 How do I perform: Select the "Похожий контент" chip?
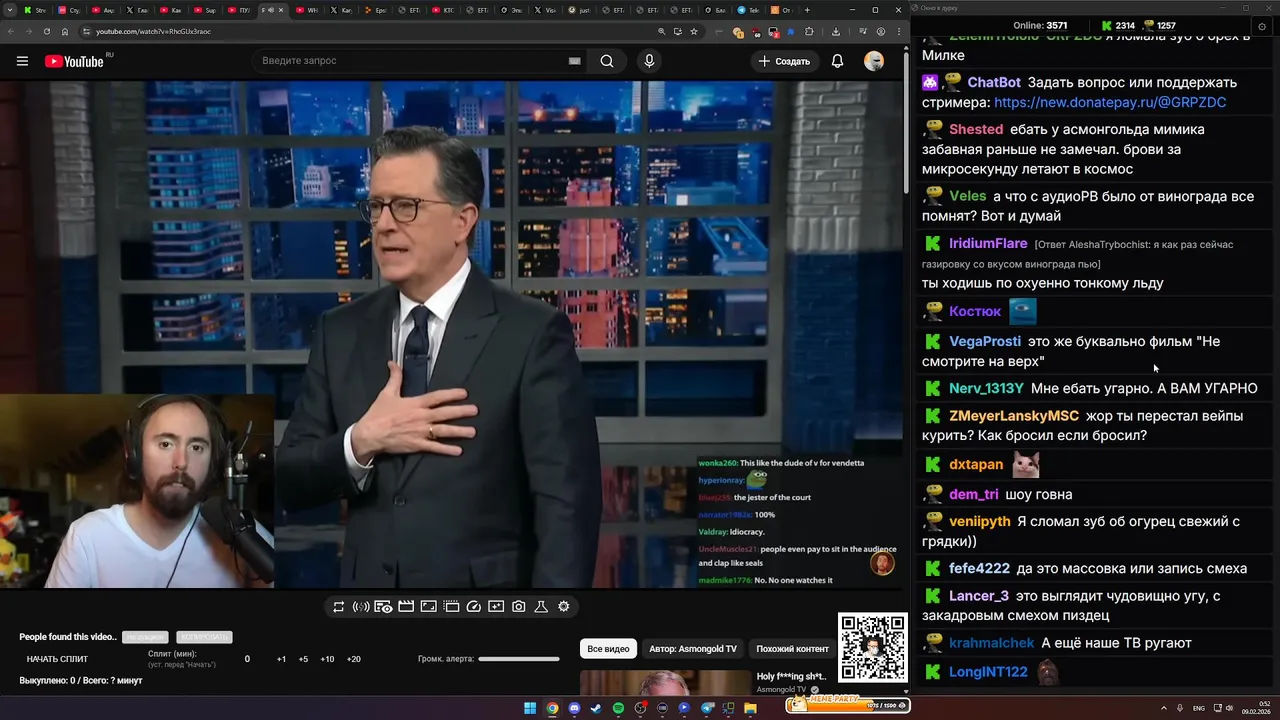tap(792, 649)
